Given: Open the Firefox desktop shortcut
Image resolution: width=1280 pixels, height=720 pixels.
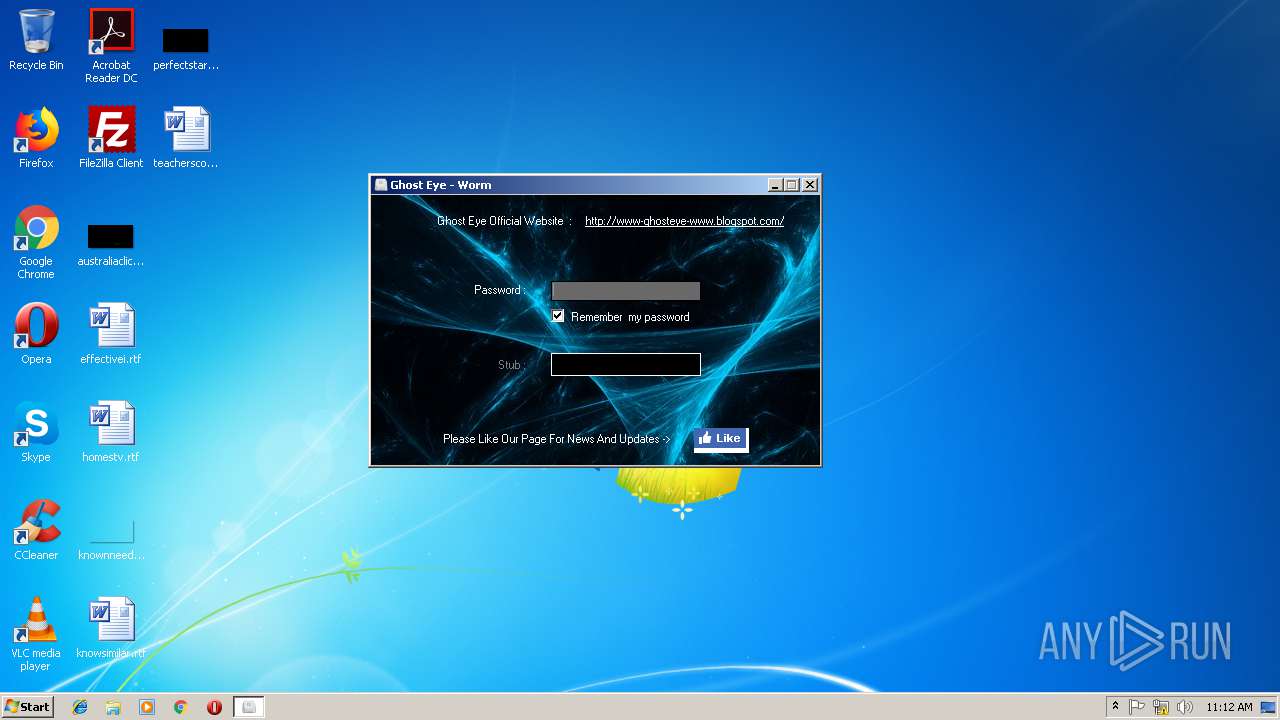Looking at the screenshot, I should [x=36, y=138].
